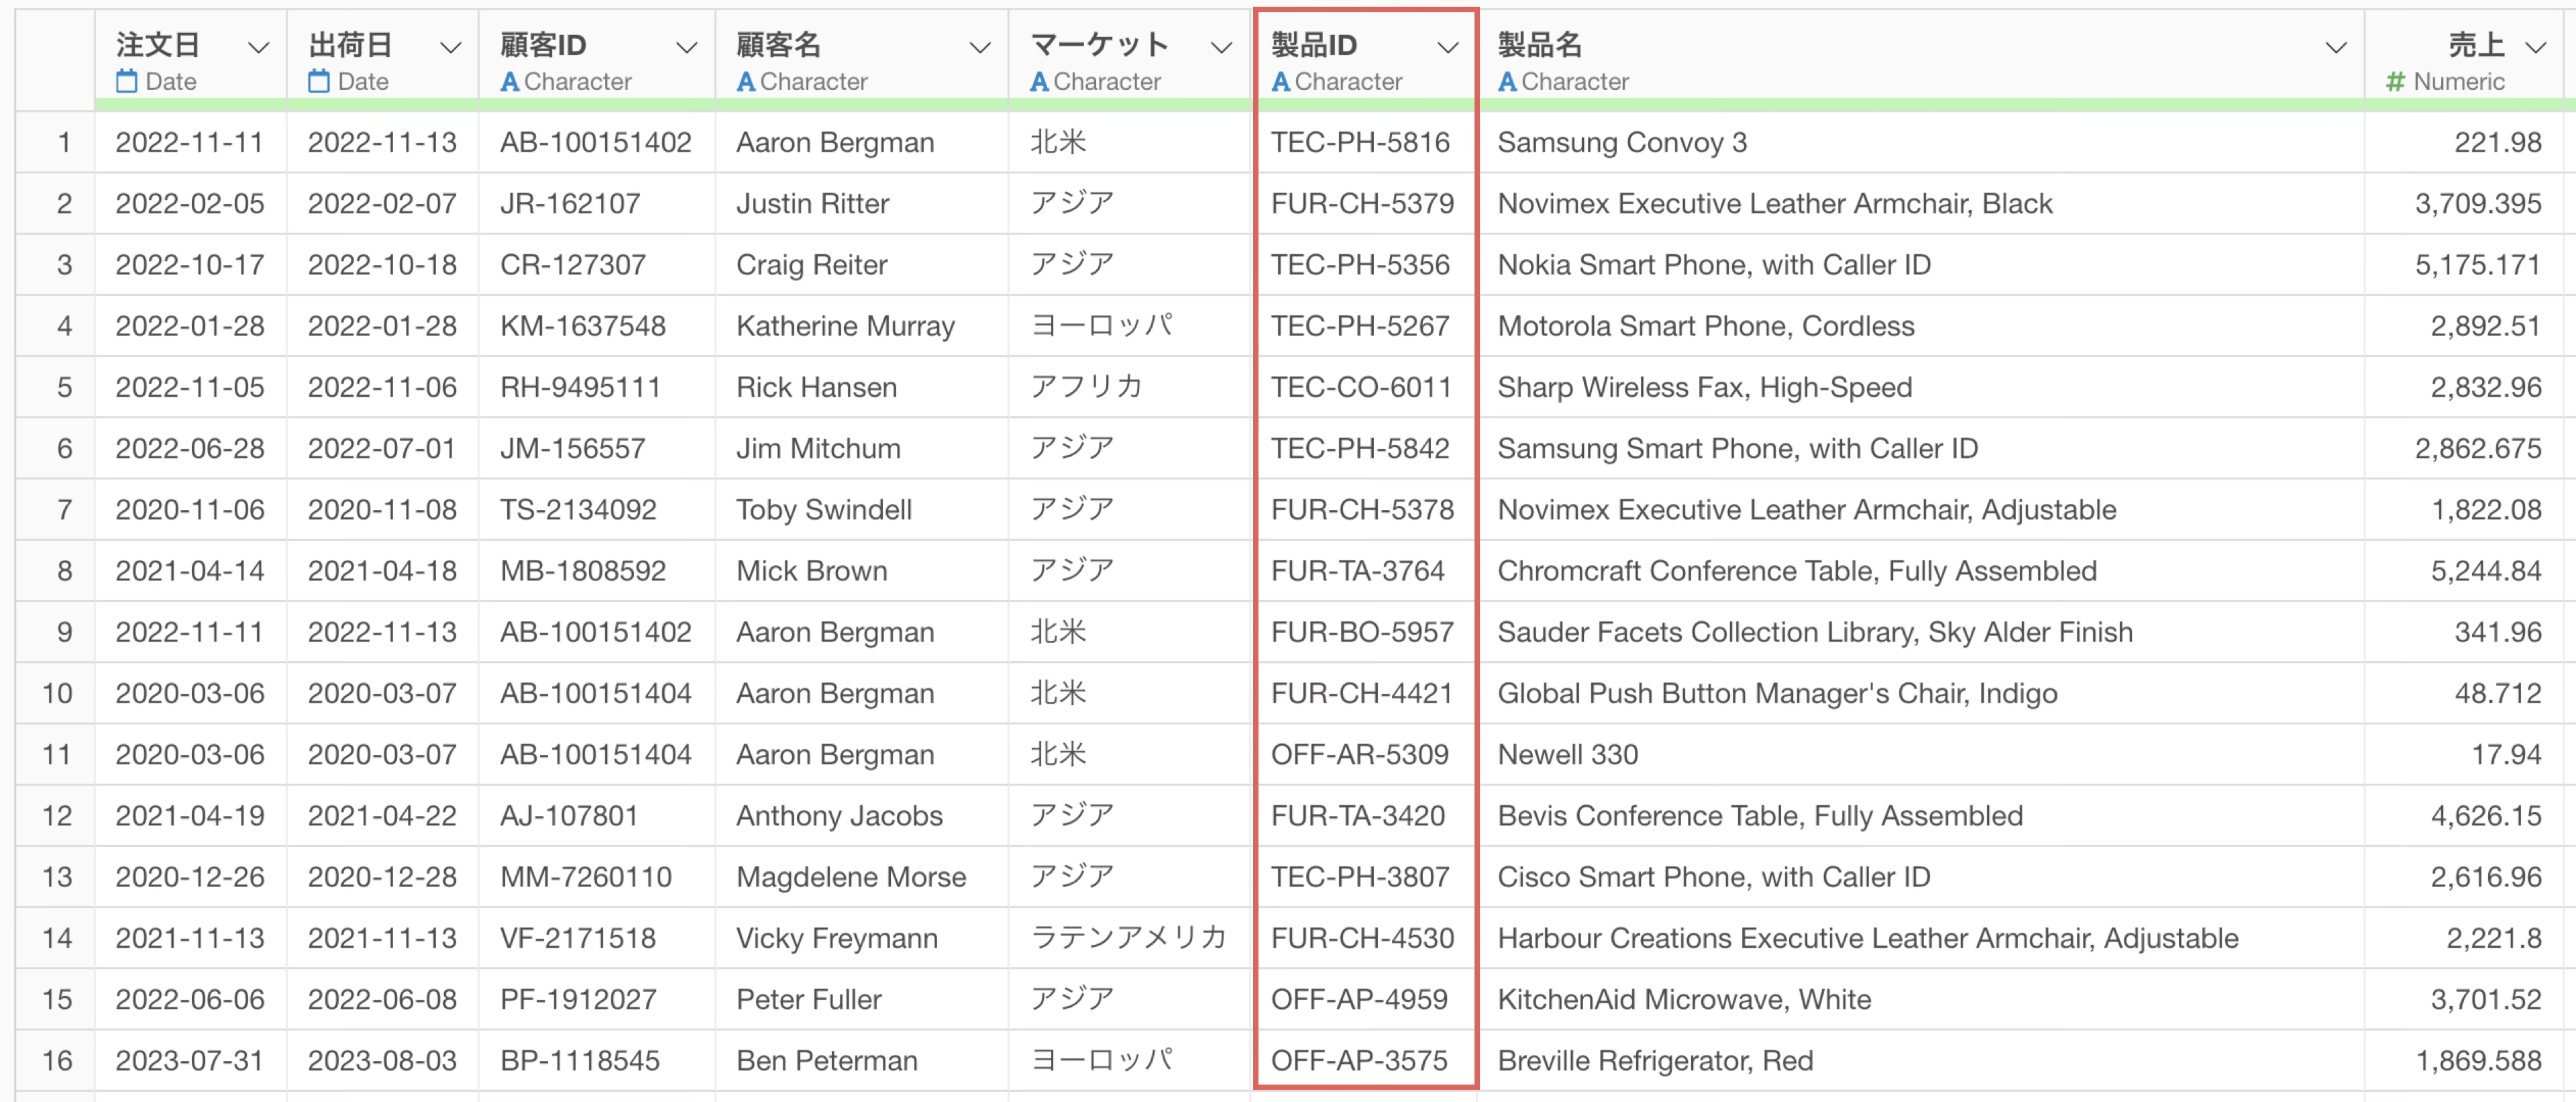
Task: Click ship date 2022-07-01
Action: (x=382, y=449)
